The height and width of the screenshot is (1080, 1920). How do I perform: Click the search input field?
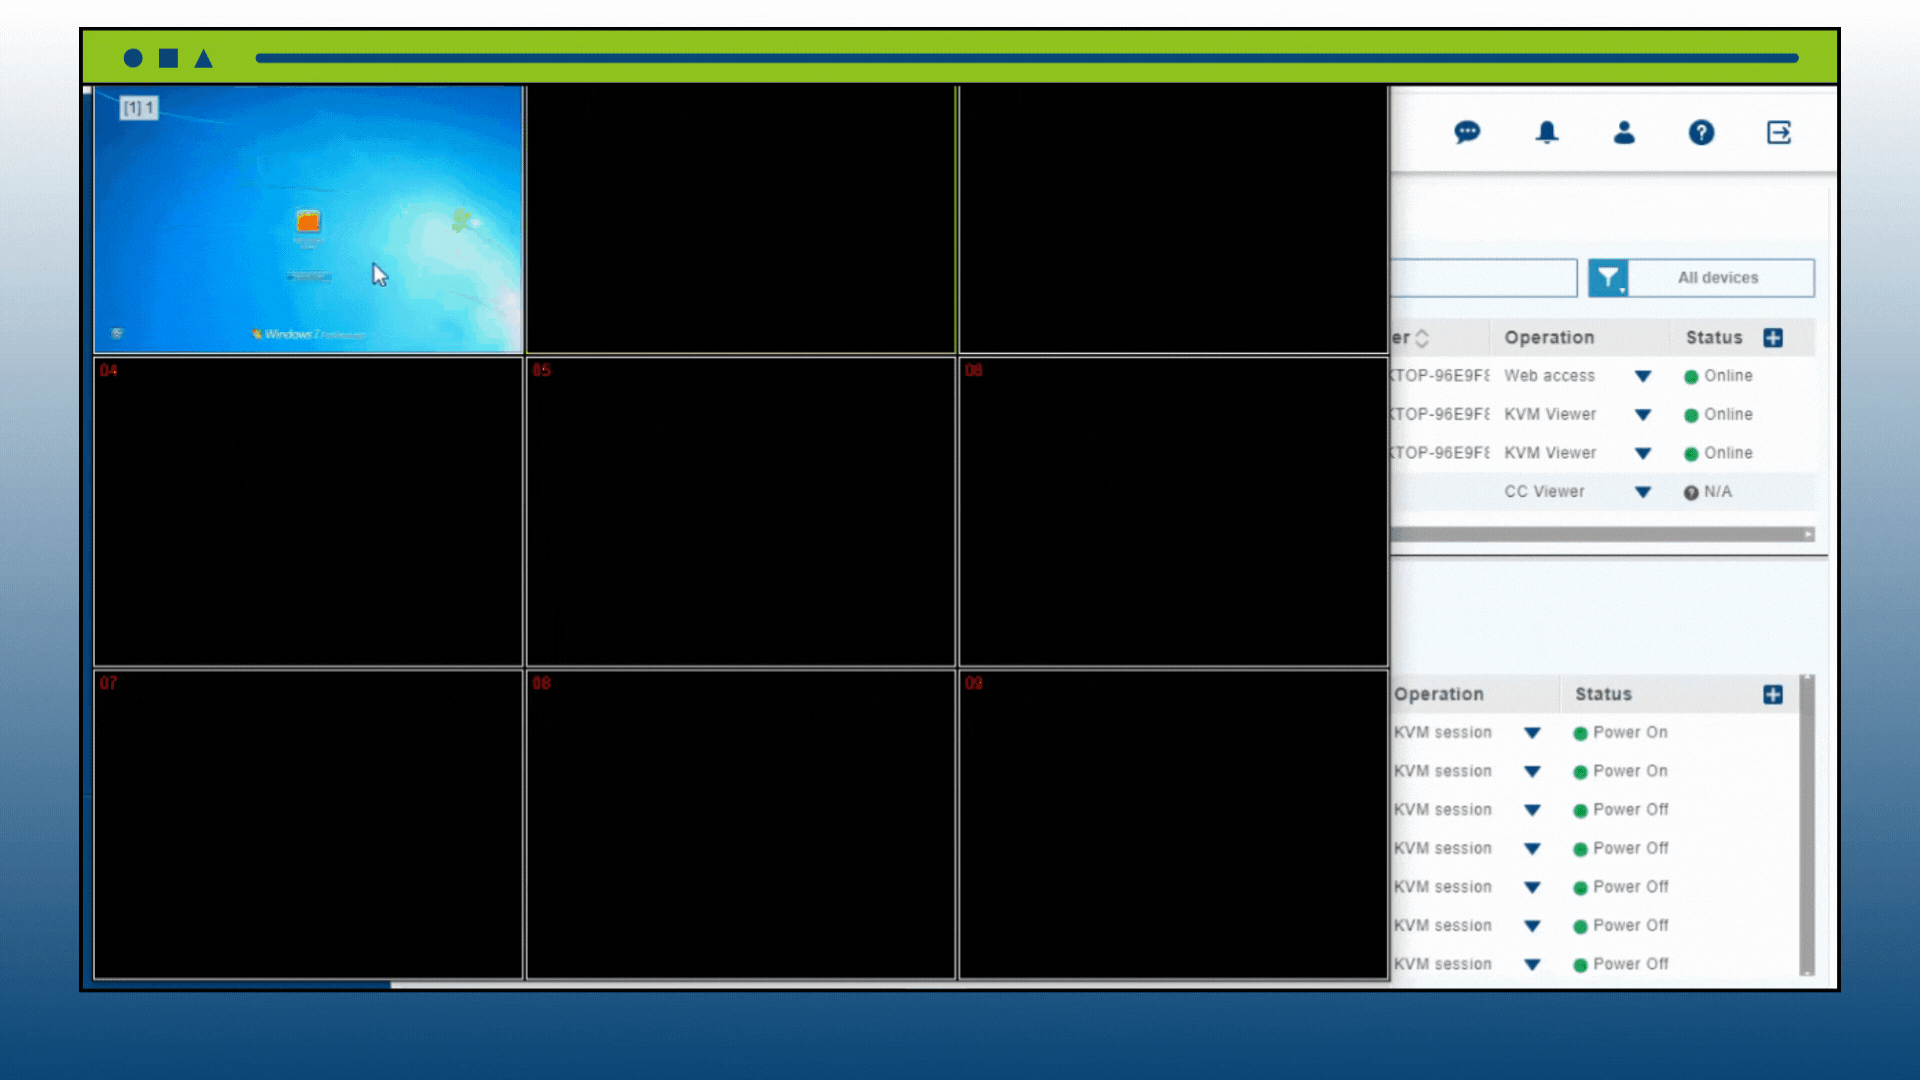point(1483,278)
